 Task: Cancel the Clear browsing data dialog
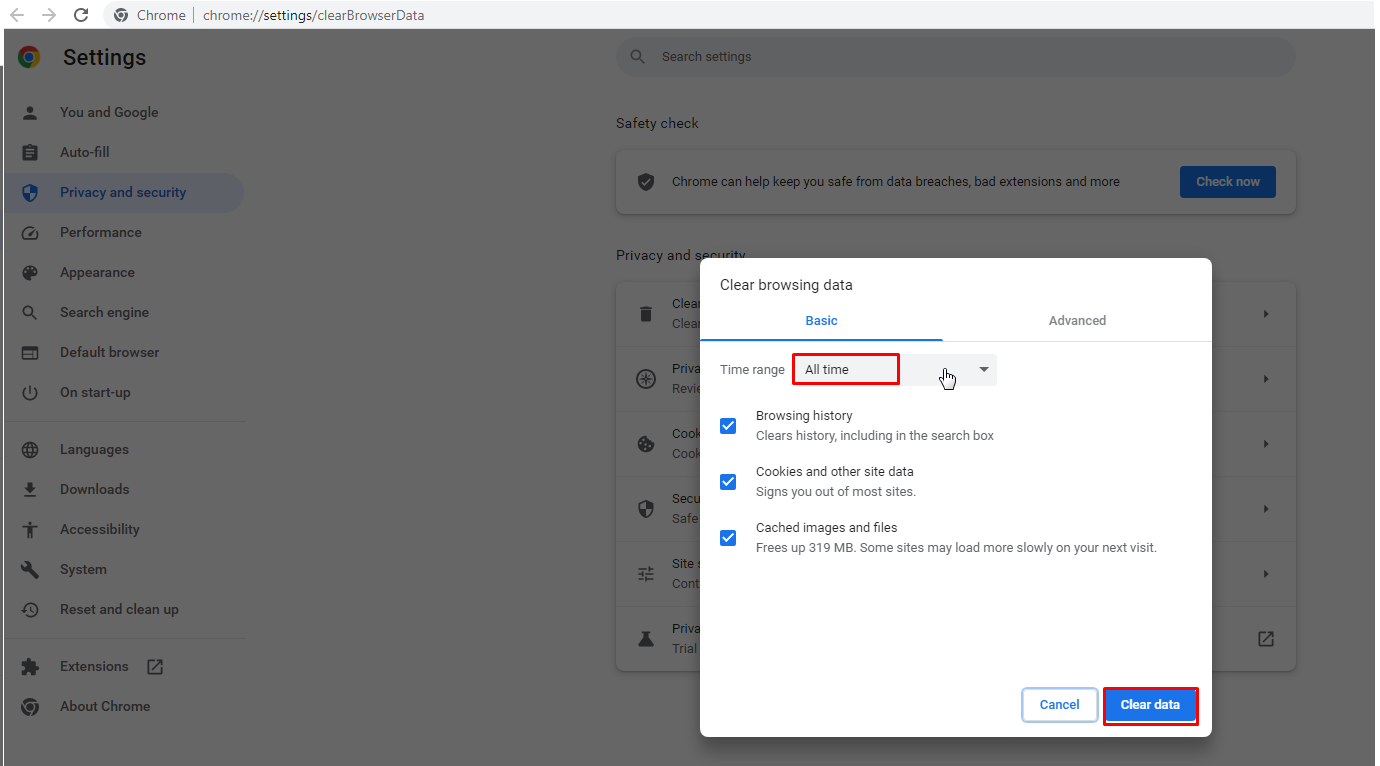1059,705
